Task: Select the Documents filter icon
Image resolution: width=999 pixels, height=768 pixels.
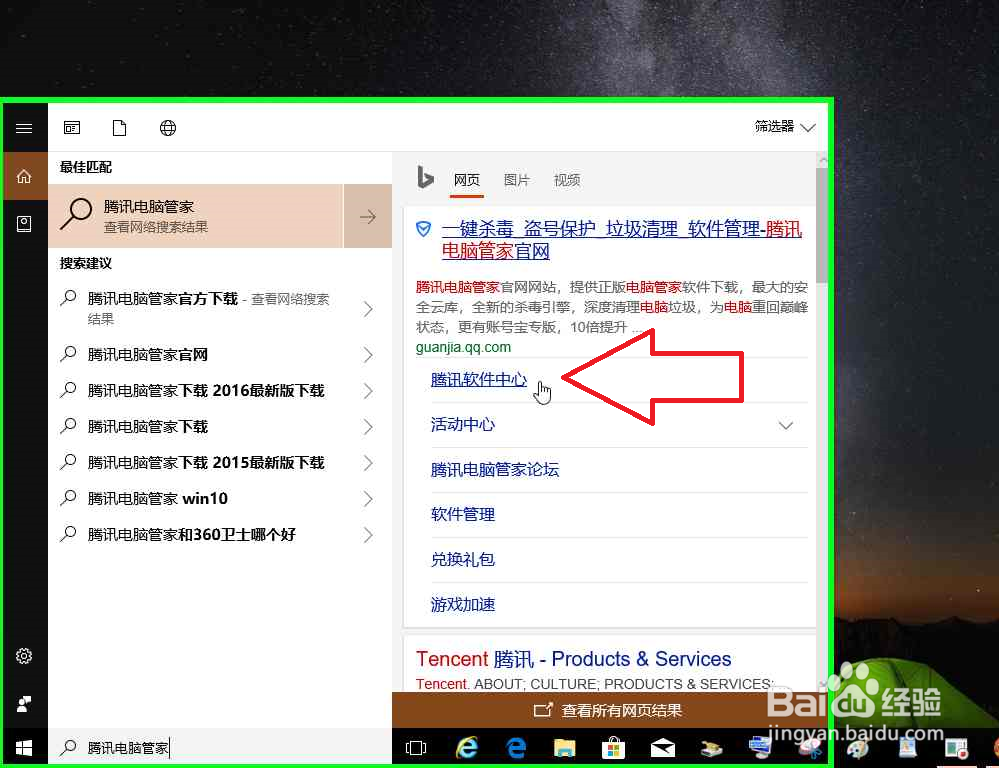Action: (119, 128)
